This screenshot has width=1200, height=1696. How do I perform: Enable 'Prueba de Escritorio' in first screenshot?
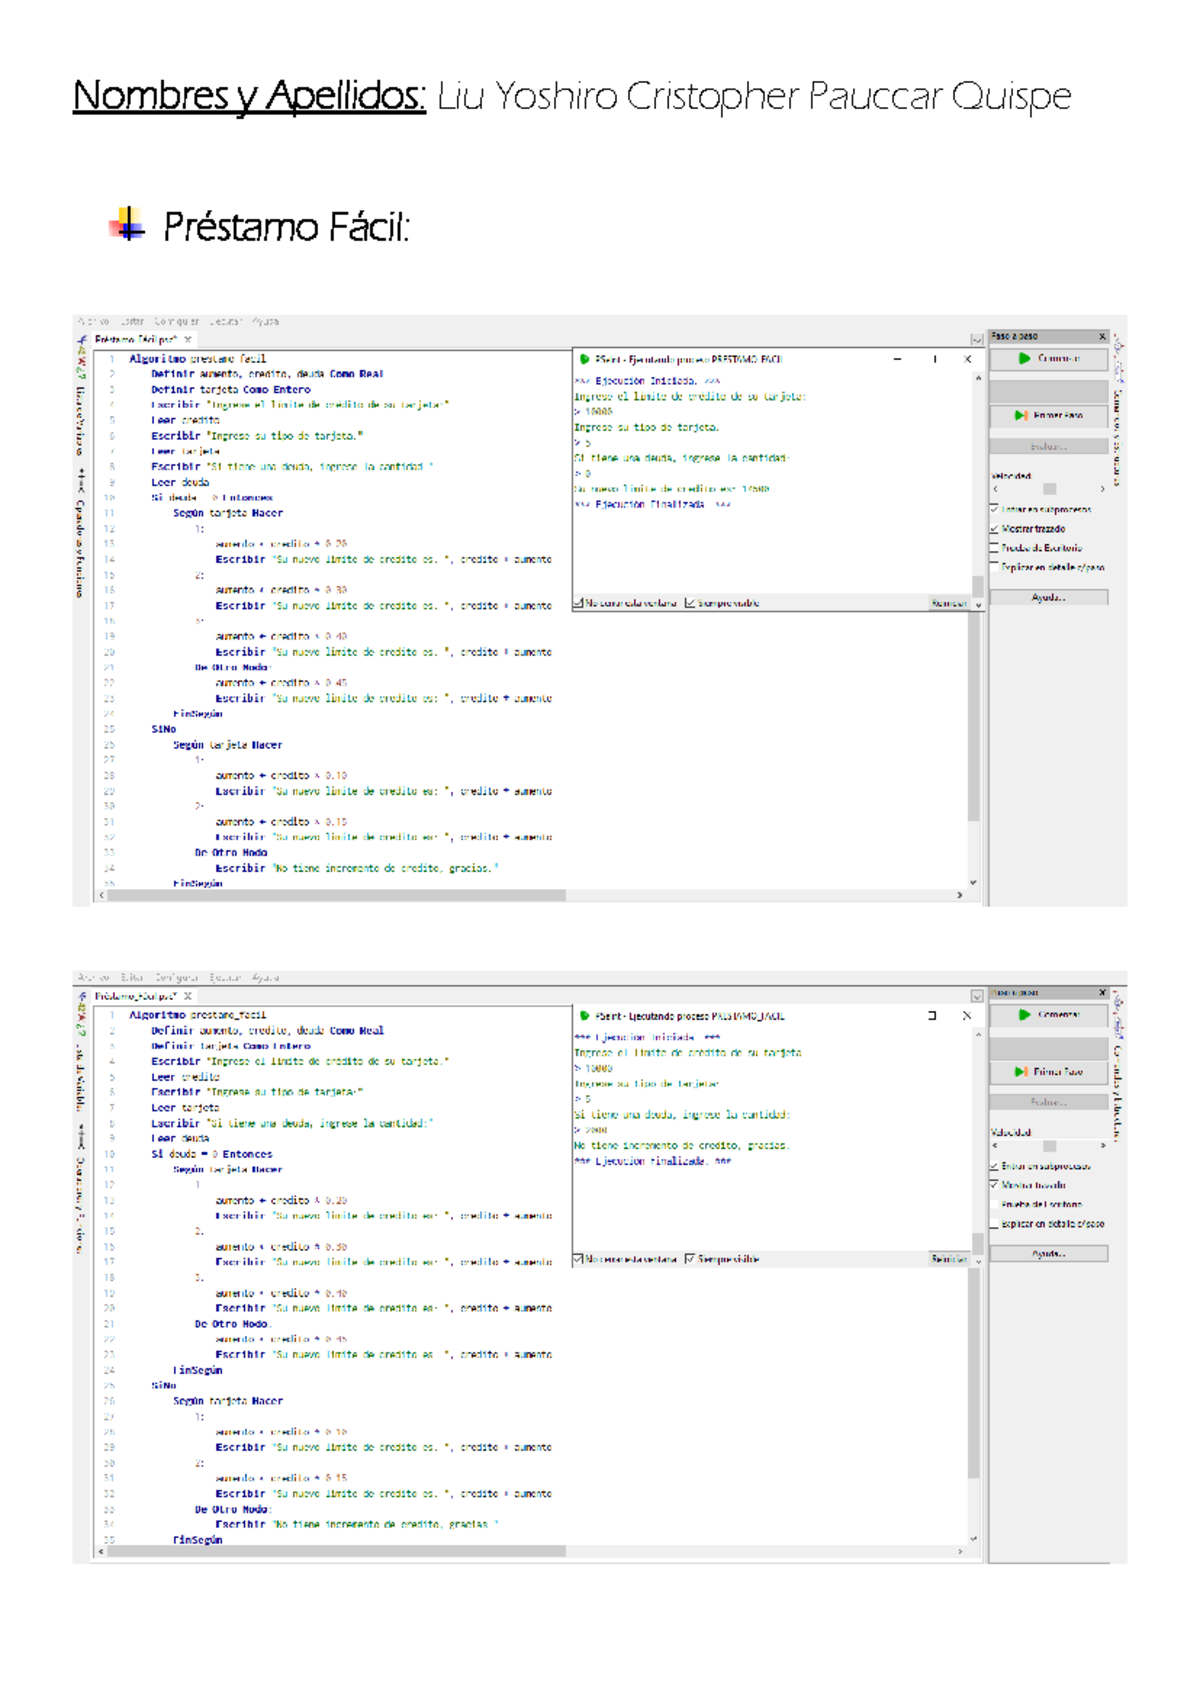[x=994, y=547]
